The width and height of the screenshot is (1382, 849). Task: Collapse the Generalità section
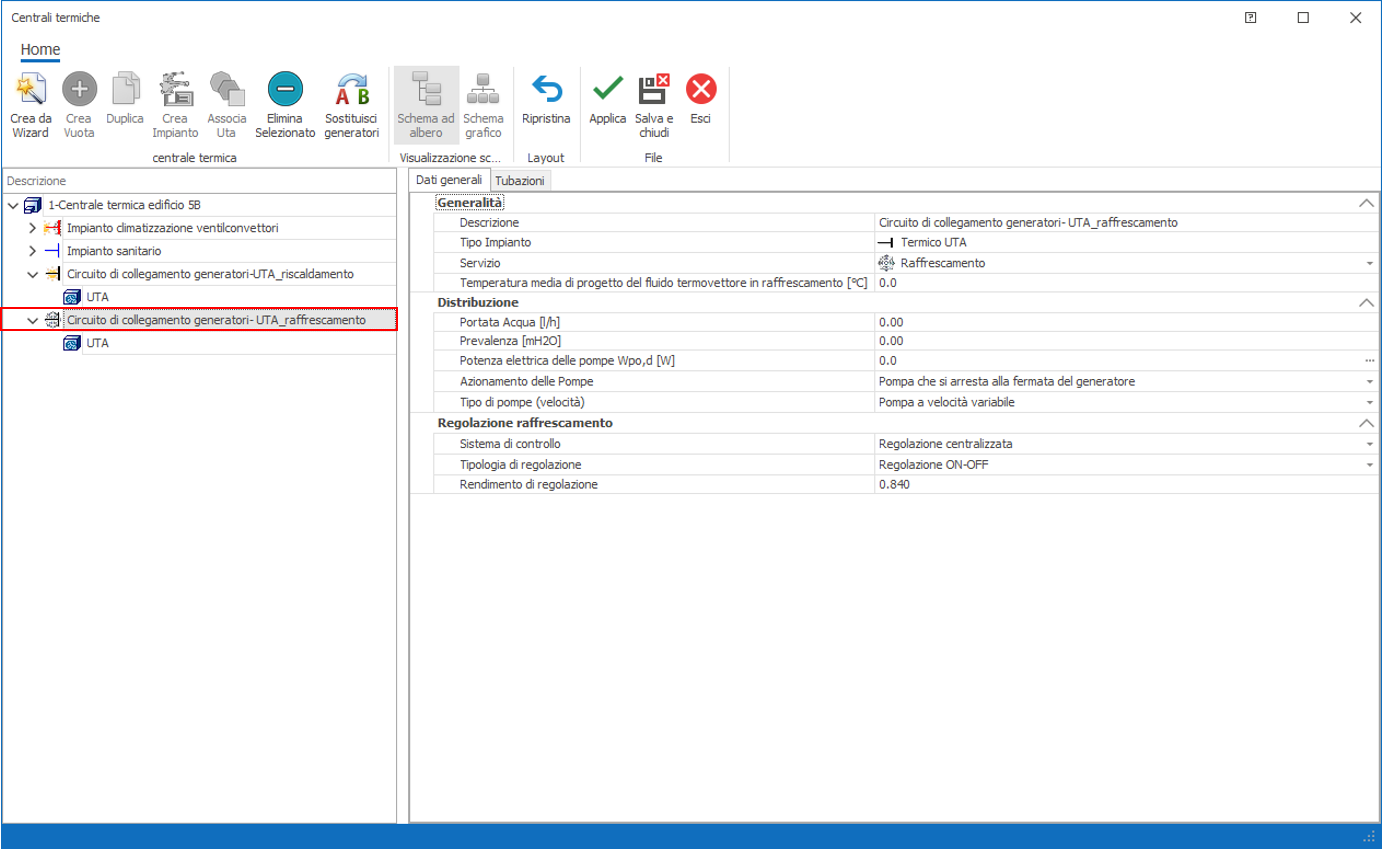pos(1366,203)
